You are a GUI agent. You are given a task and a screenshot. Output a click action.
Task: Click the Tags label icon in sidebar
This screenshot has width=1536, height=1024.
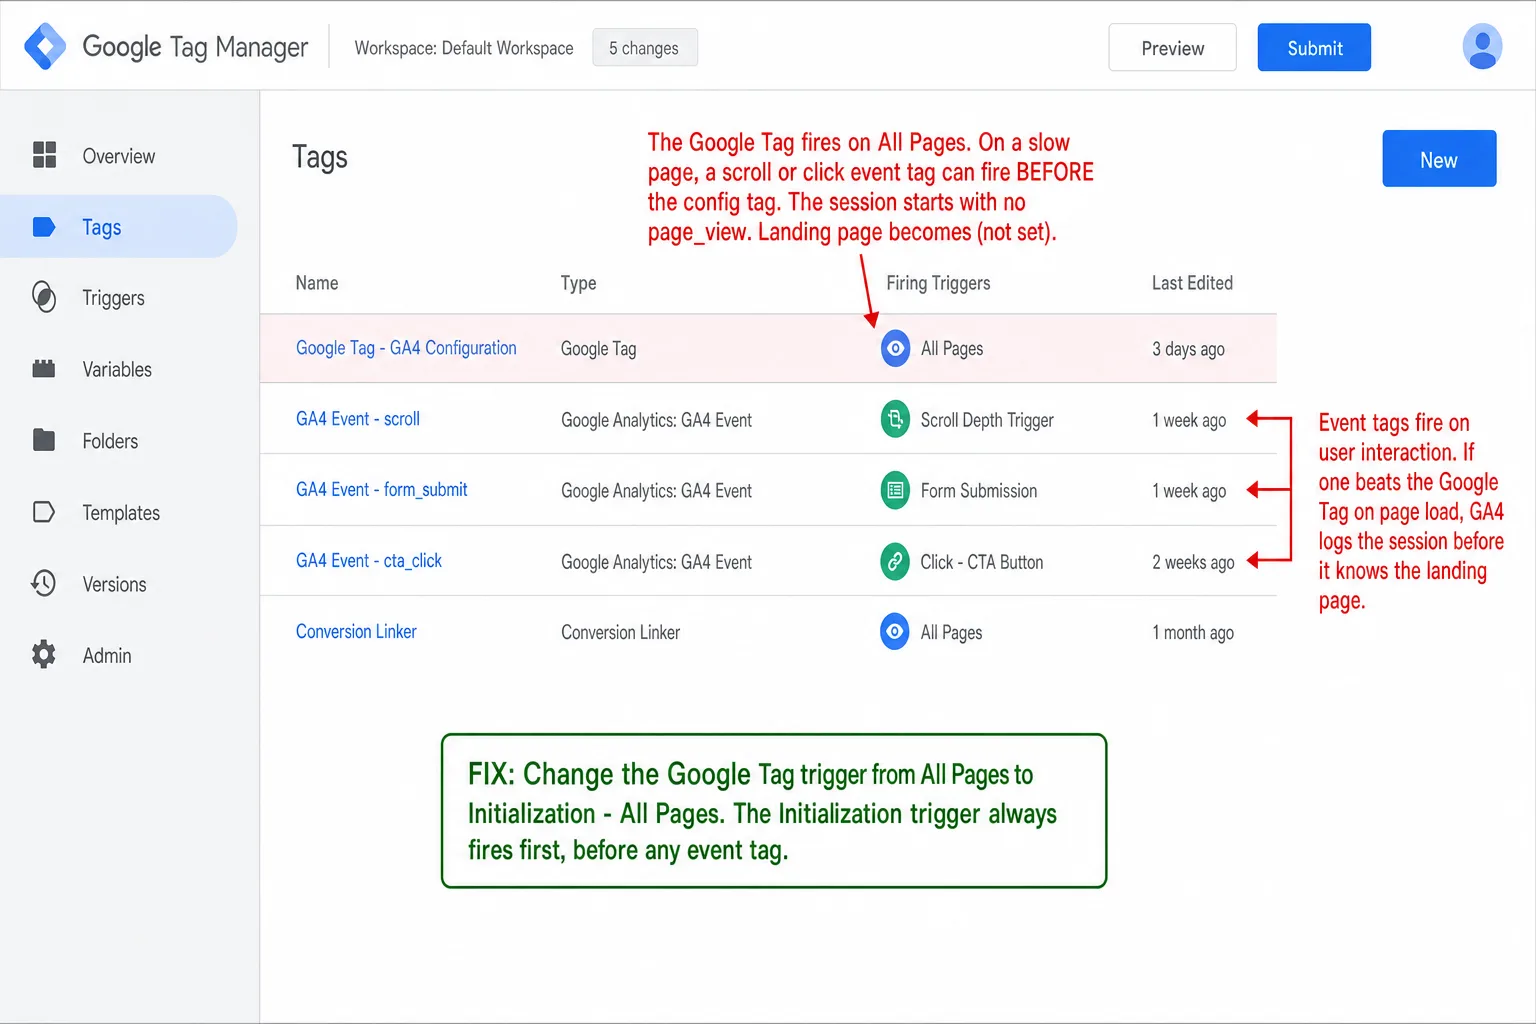click(44, 227)
